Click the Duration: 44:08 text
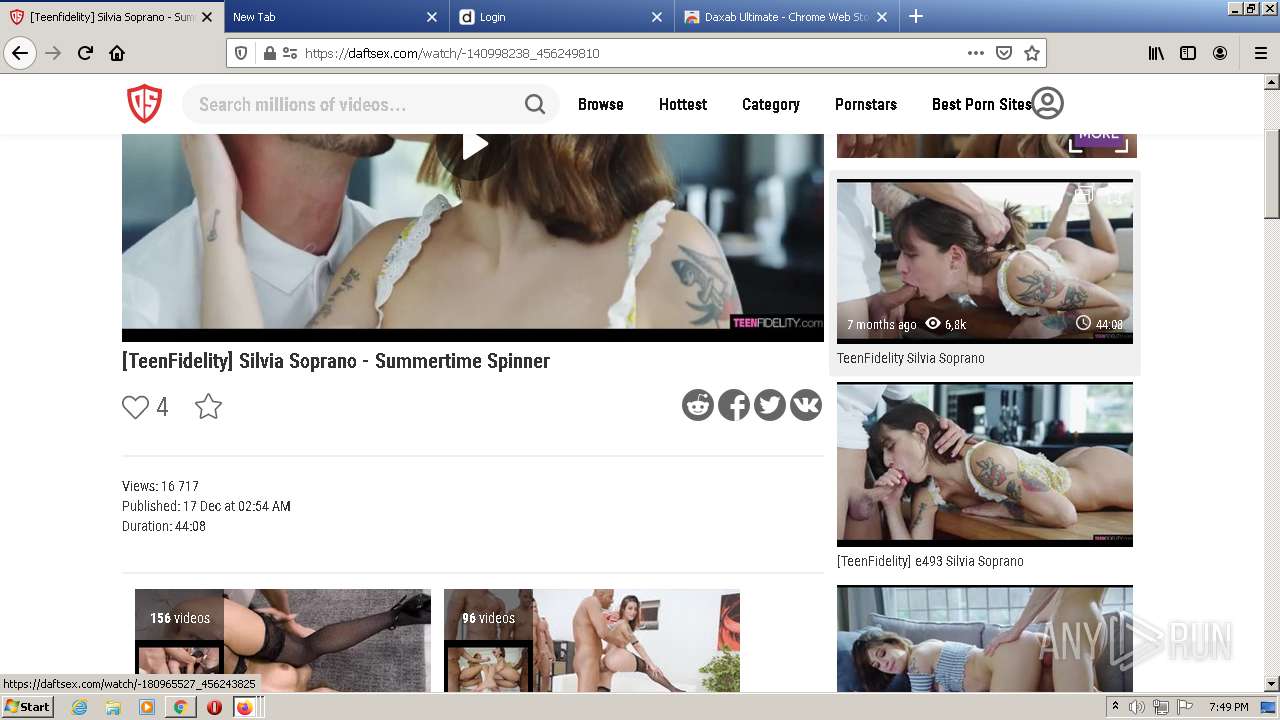The height and width of the screenshot is (720, 1280). pyautogui.click(x=164, y=526)
